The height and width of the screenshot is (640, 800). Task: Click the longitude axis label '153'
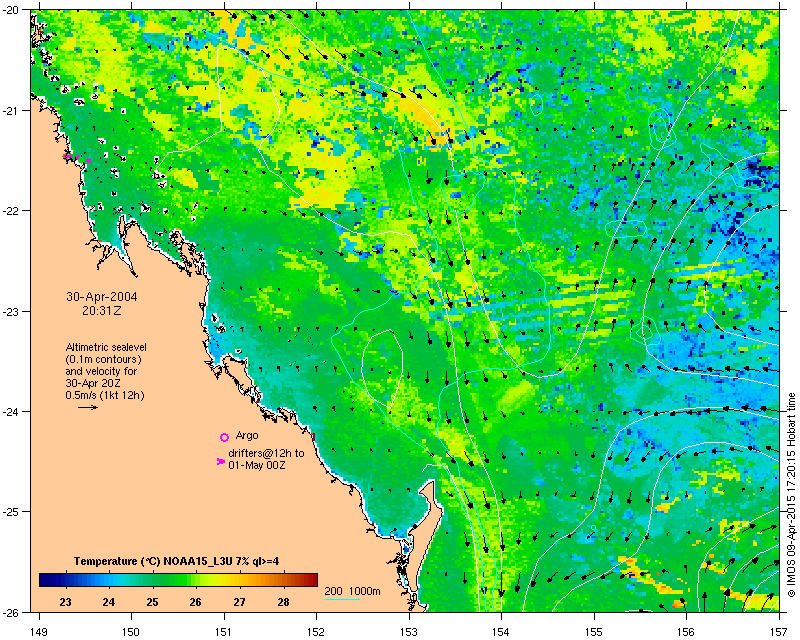(x=409, y=632)
